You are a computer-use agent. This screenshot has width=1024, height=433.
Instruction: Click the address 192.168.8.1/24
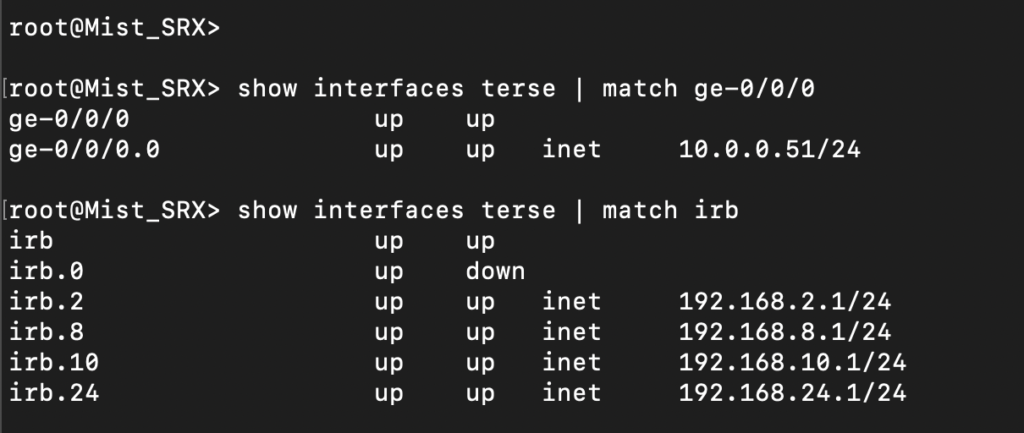pos(784,331)
